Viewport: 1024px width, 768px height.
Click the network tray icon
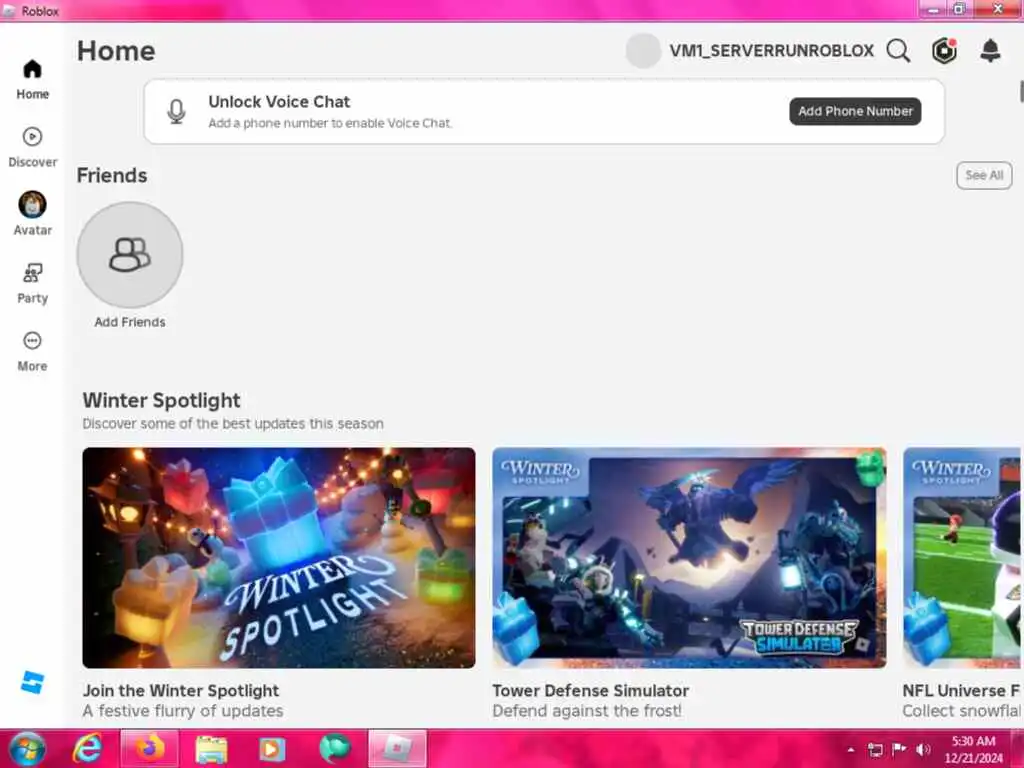click(875, 749)
